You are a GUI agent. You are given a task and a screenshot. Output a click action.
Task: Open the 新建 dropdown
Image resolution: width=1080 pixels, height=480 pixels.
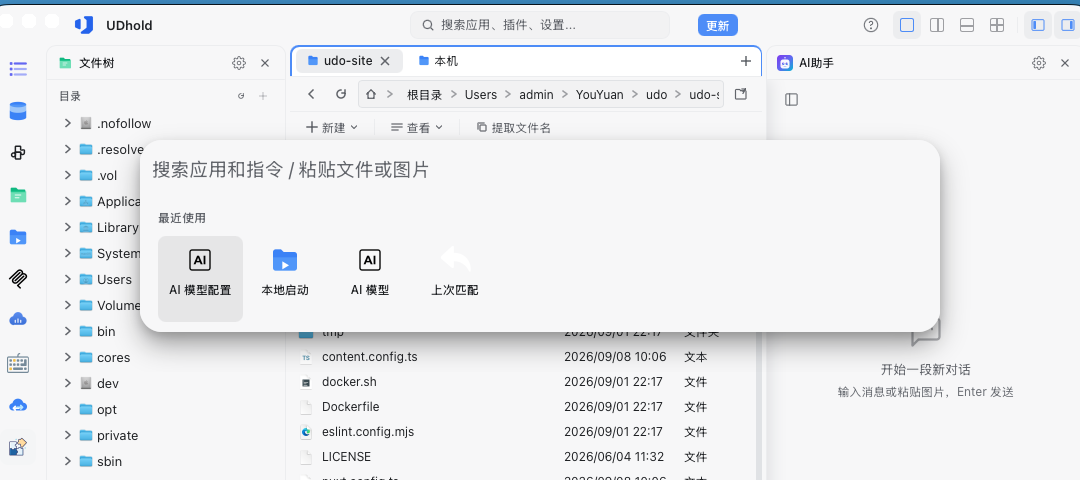(332, 127)
